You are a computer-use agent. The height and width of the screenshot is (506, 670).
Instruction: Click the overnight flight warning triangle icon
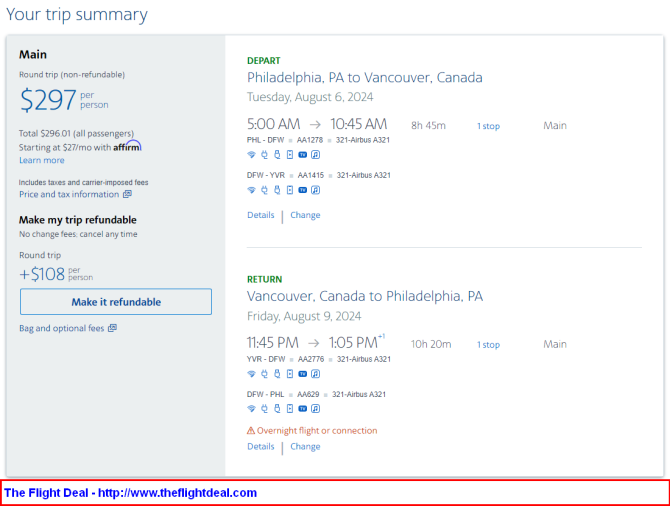[x=251, y=430]
